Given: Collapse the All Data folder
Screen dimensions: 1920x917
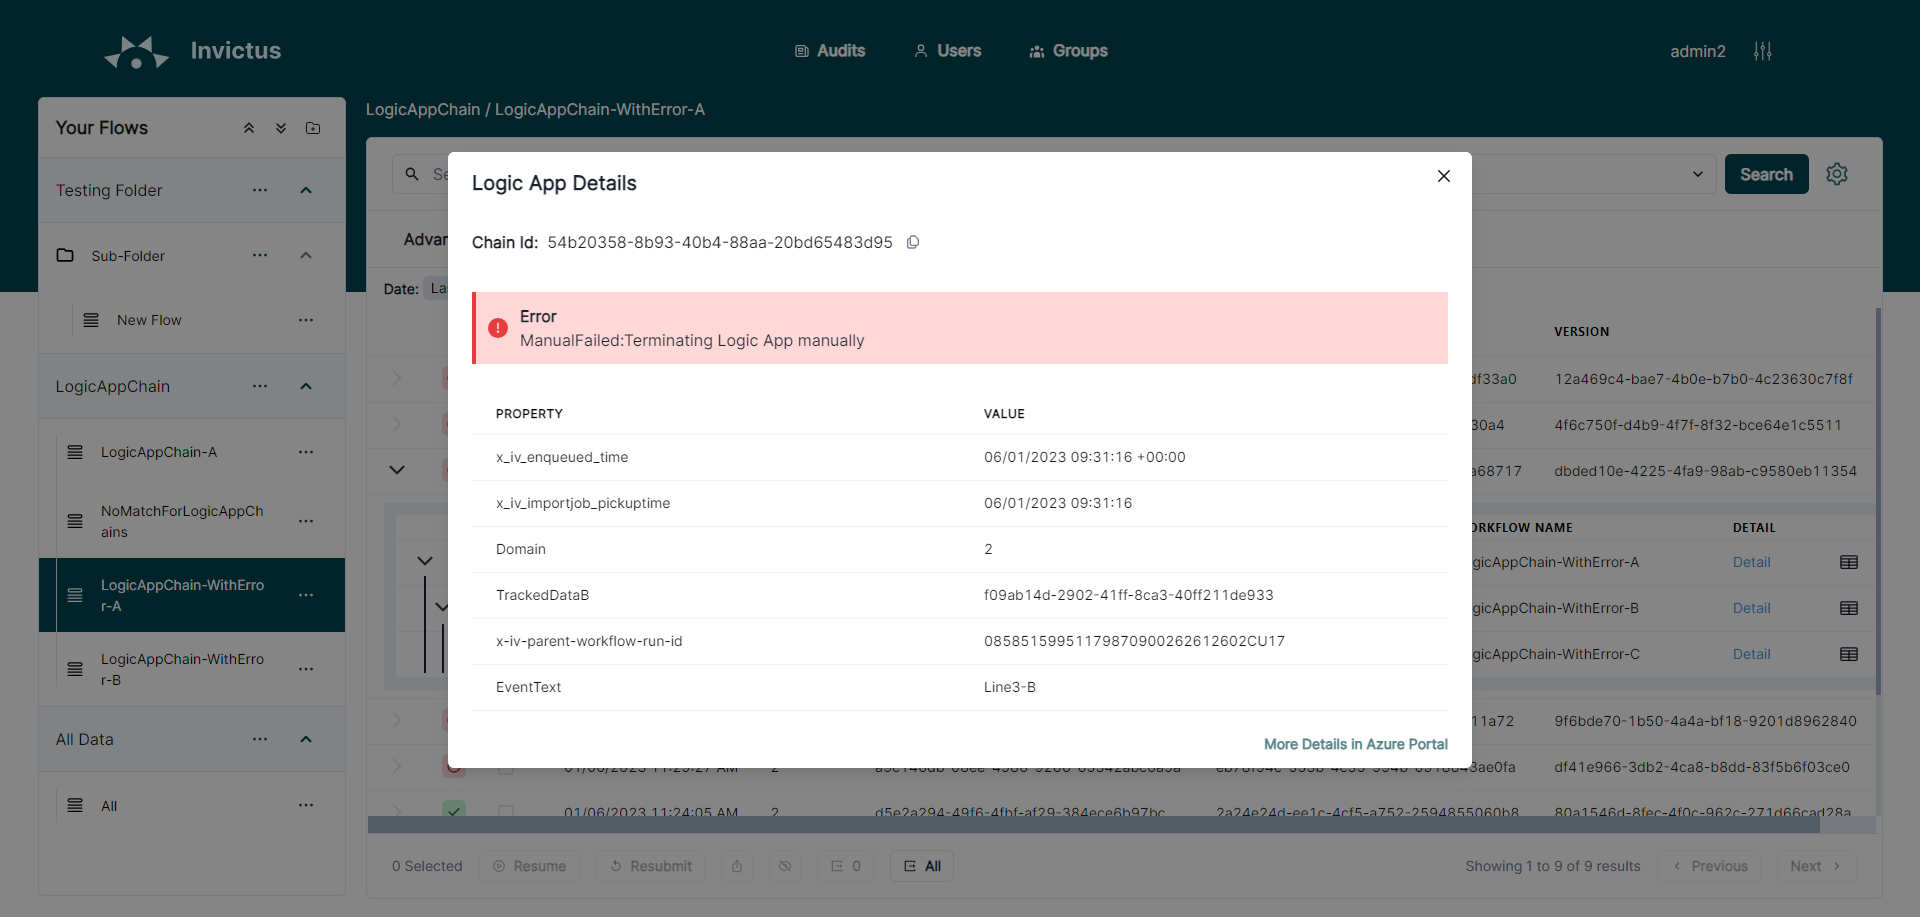Looking at the screenshot, I should point(306,739).
